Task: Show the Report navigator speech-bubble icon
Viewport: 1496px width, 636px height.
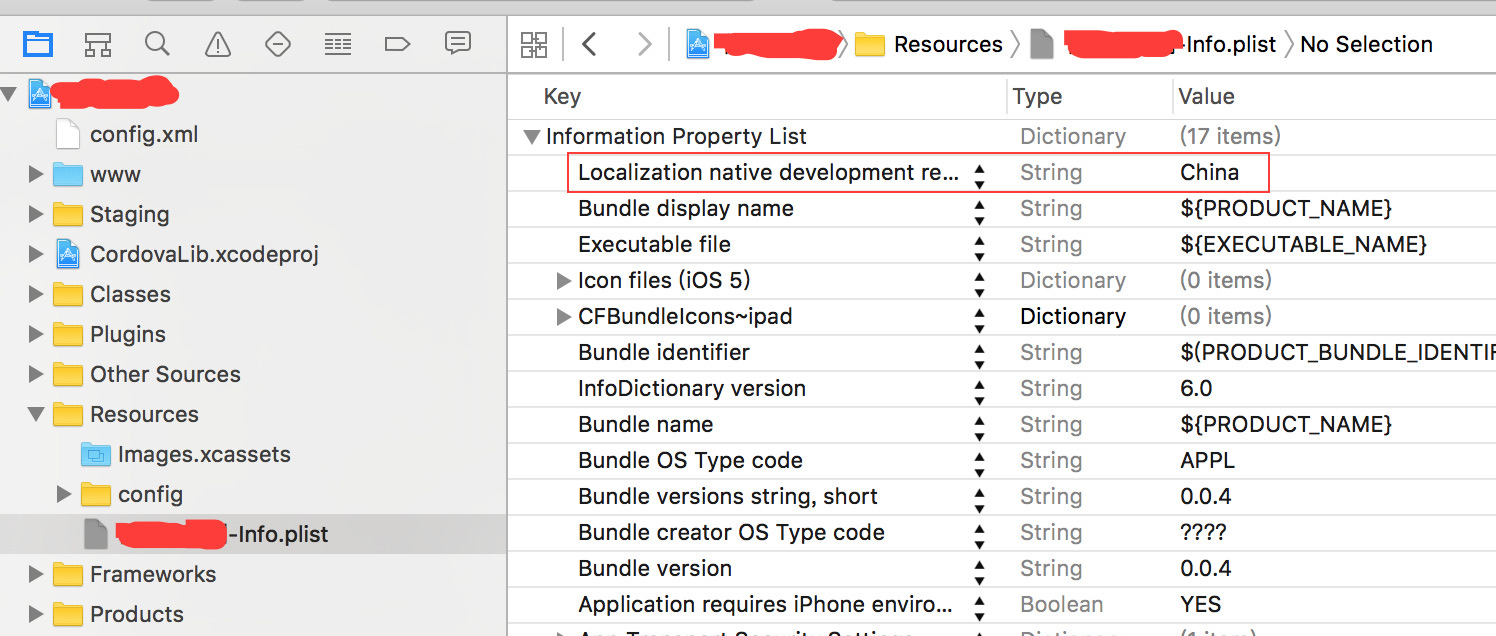Action: [457, 44]
